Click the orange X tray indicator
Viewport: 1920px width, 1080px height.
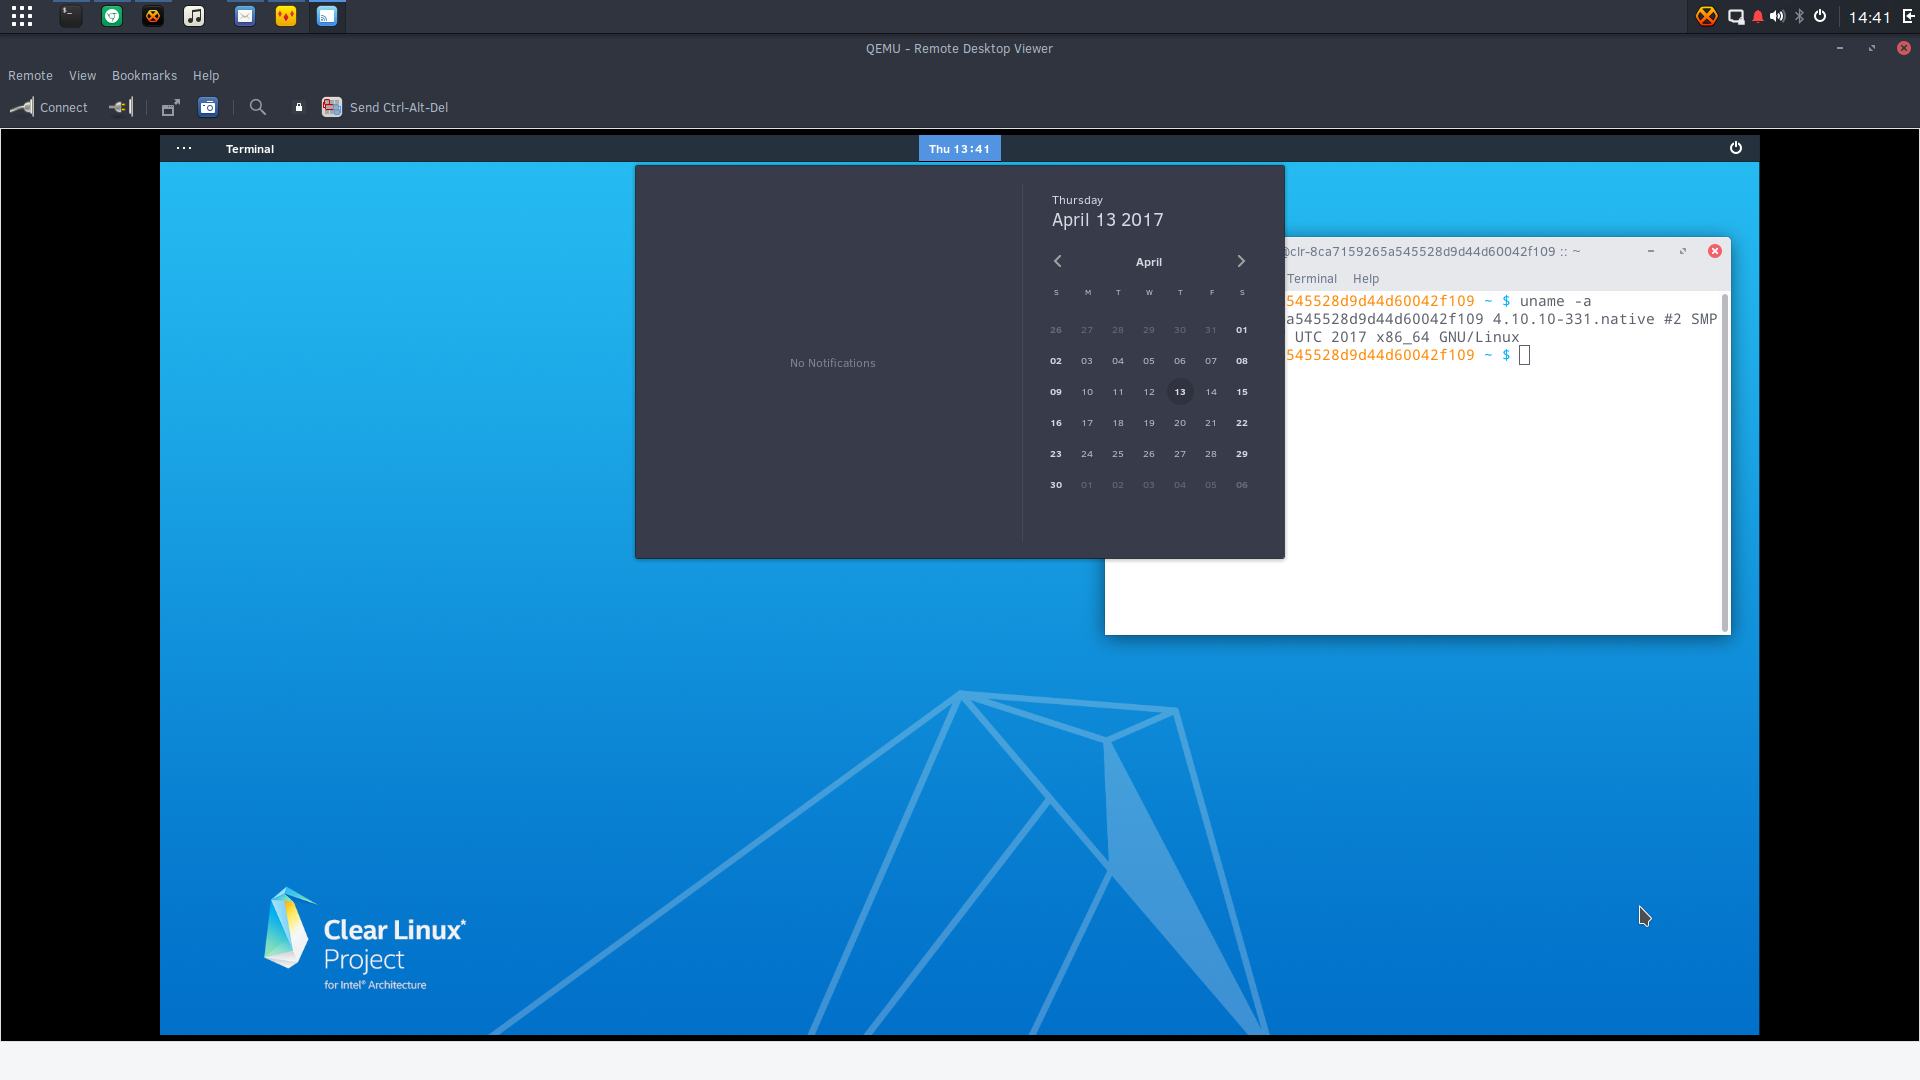click(x=1707, y=16)
